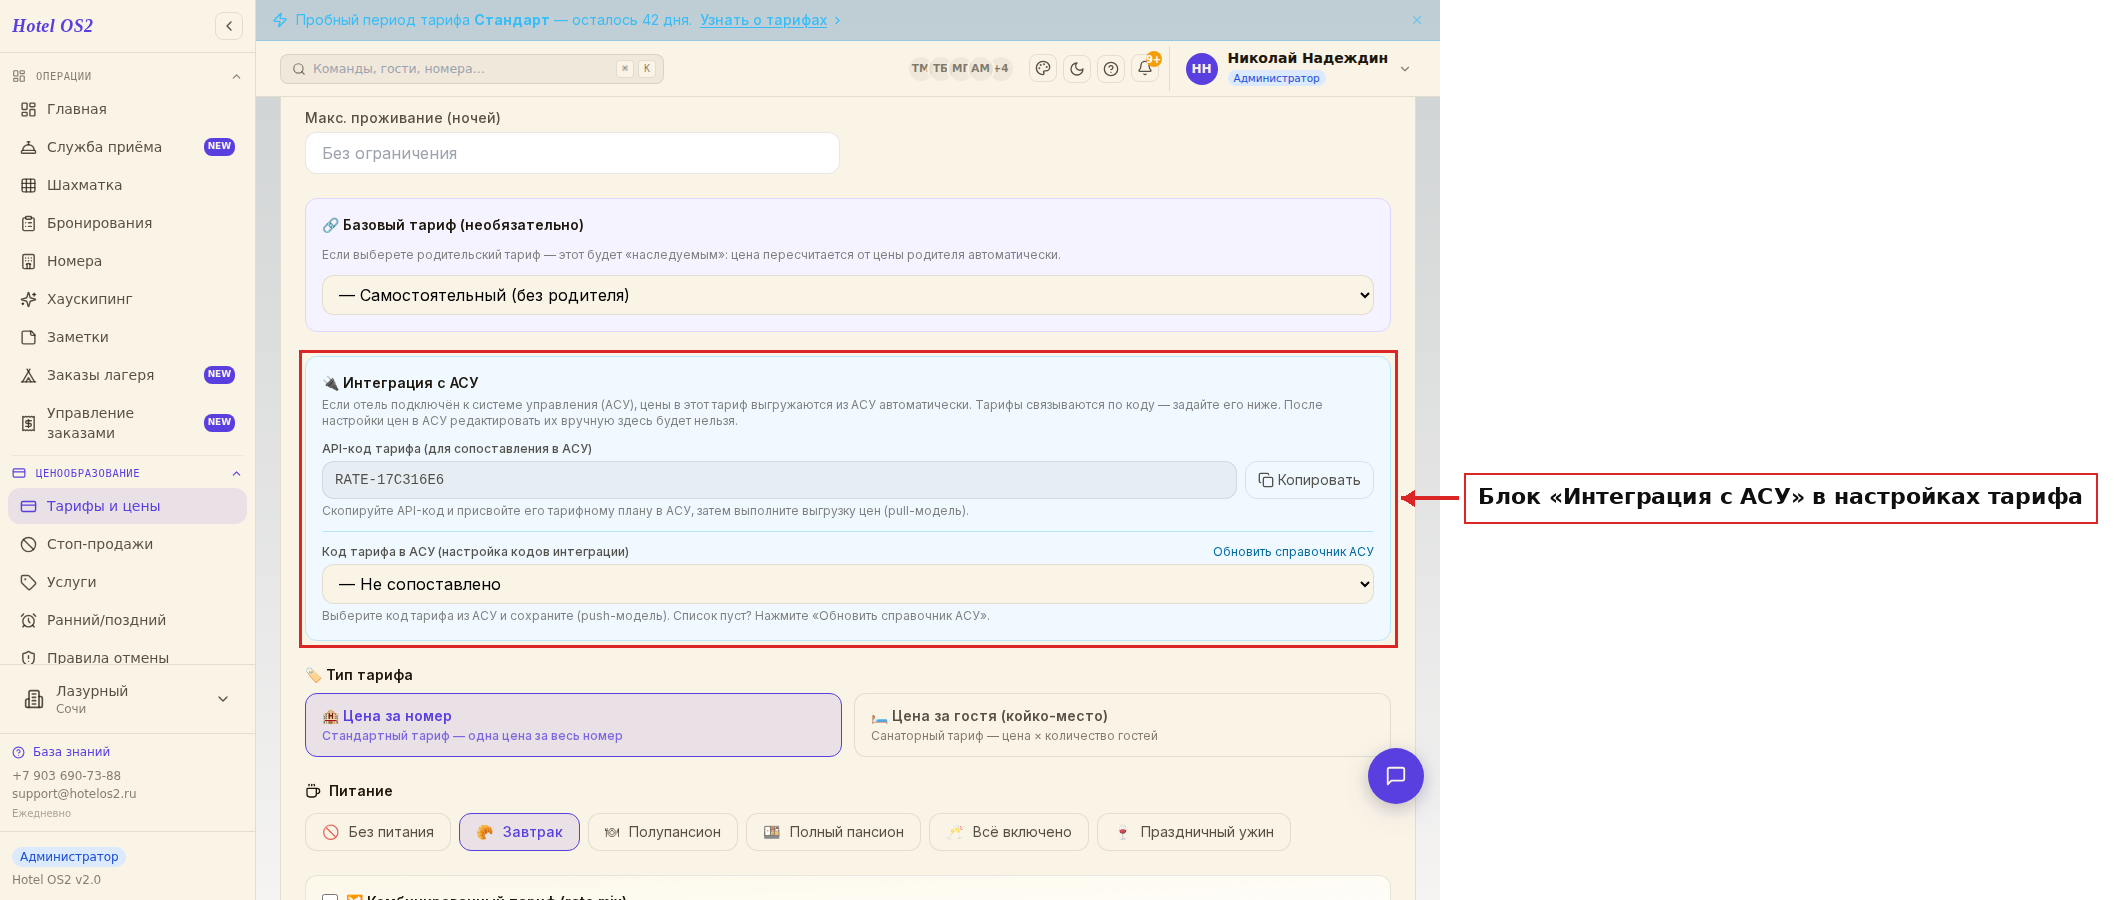2121x900 pixels.
Task: Click the RATE-17C316E6 API code field
Action: (779, 480)
